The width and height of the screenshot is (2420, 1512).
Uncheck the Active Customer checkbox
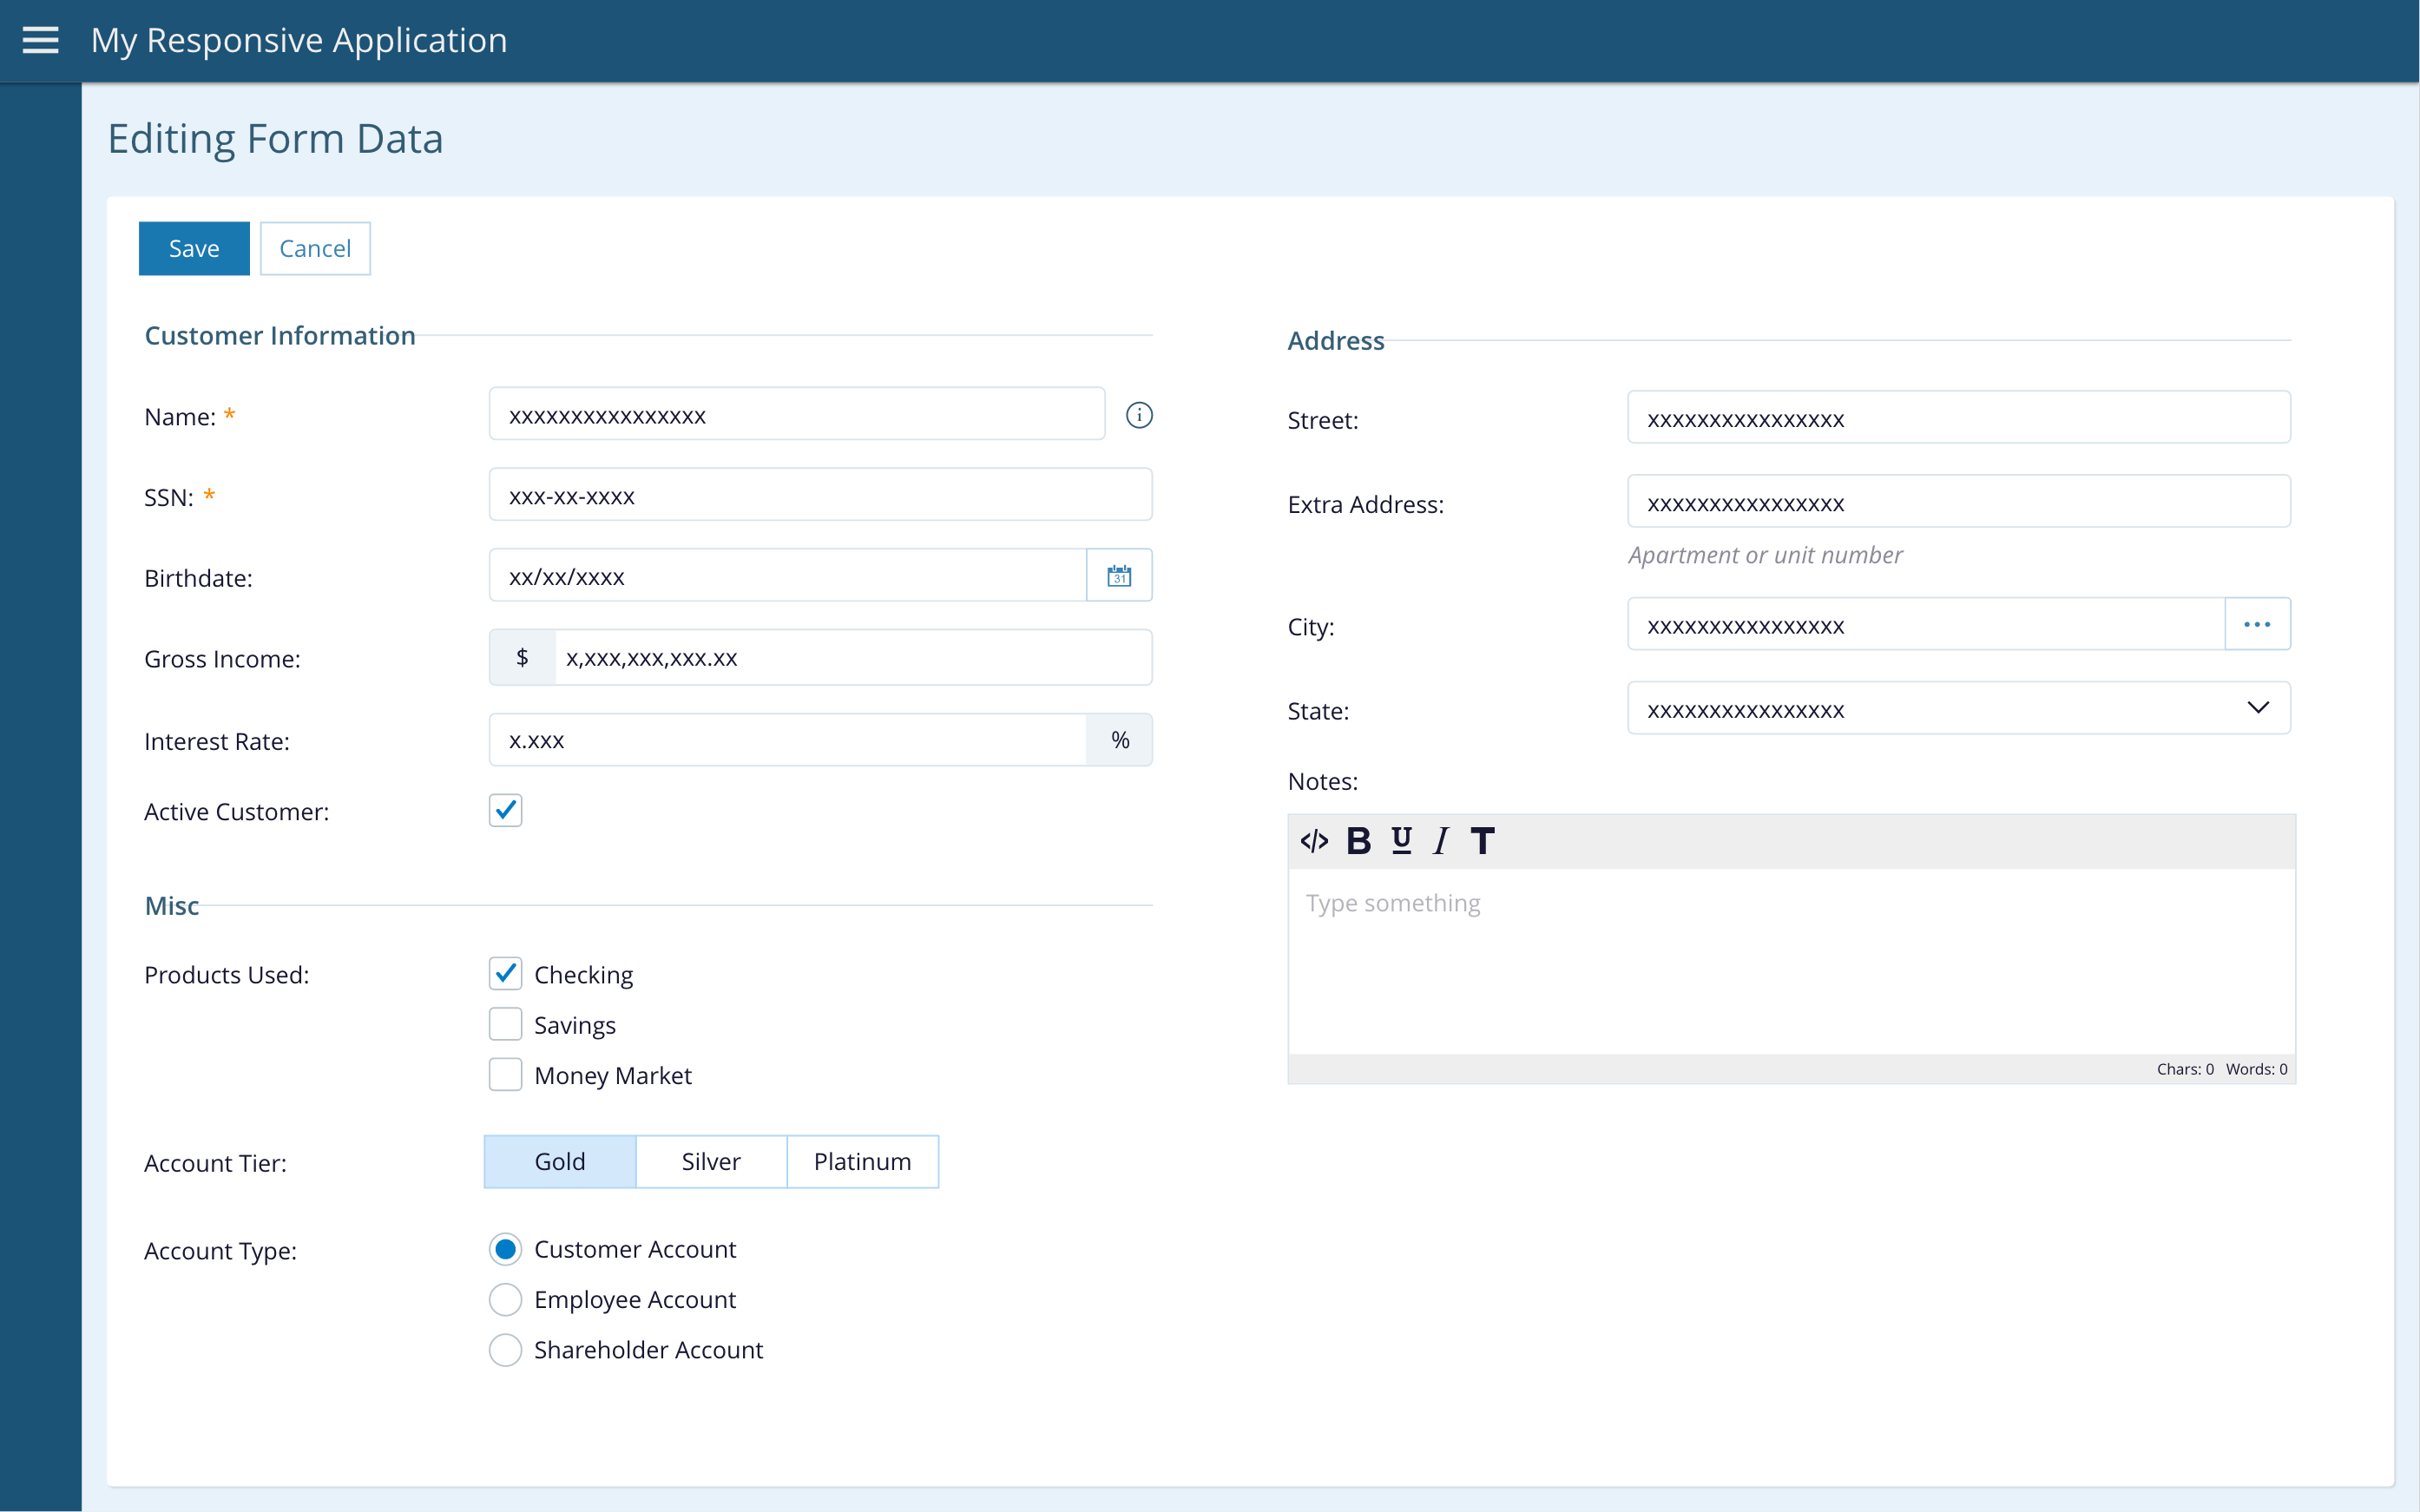point(505,810)
